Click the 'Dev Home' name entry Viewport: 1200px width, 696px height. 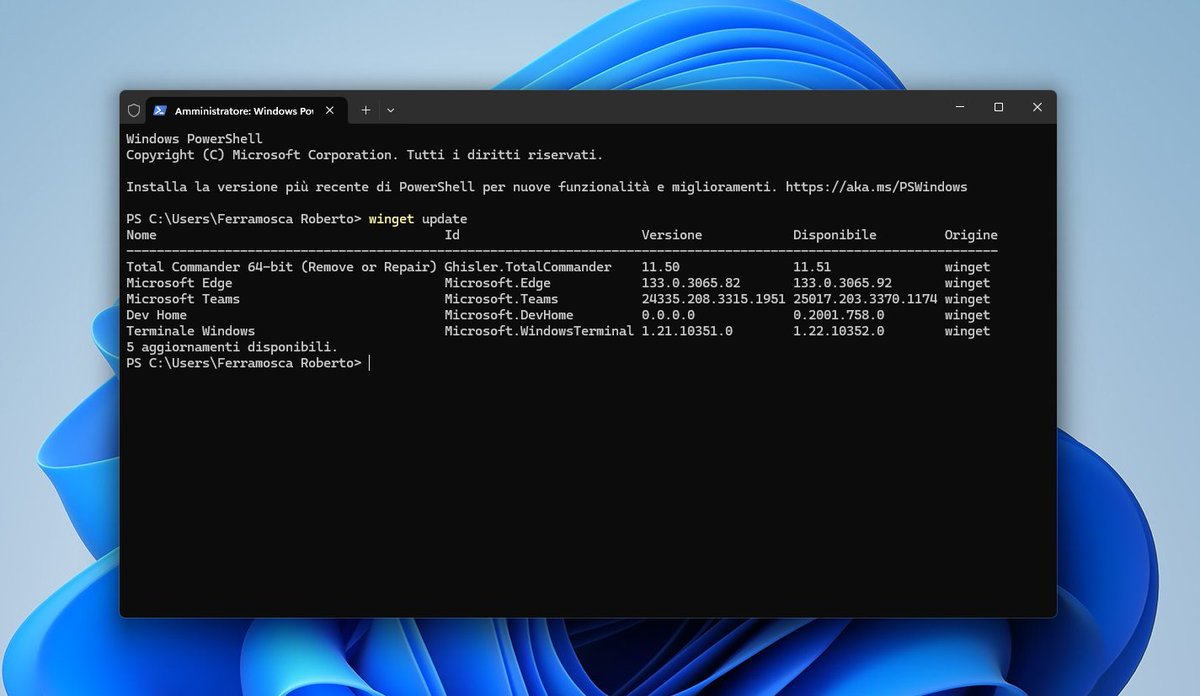[156, 315]
